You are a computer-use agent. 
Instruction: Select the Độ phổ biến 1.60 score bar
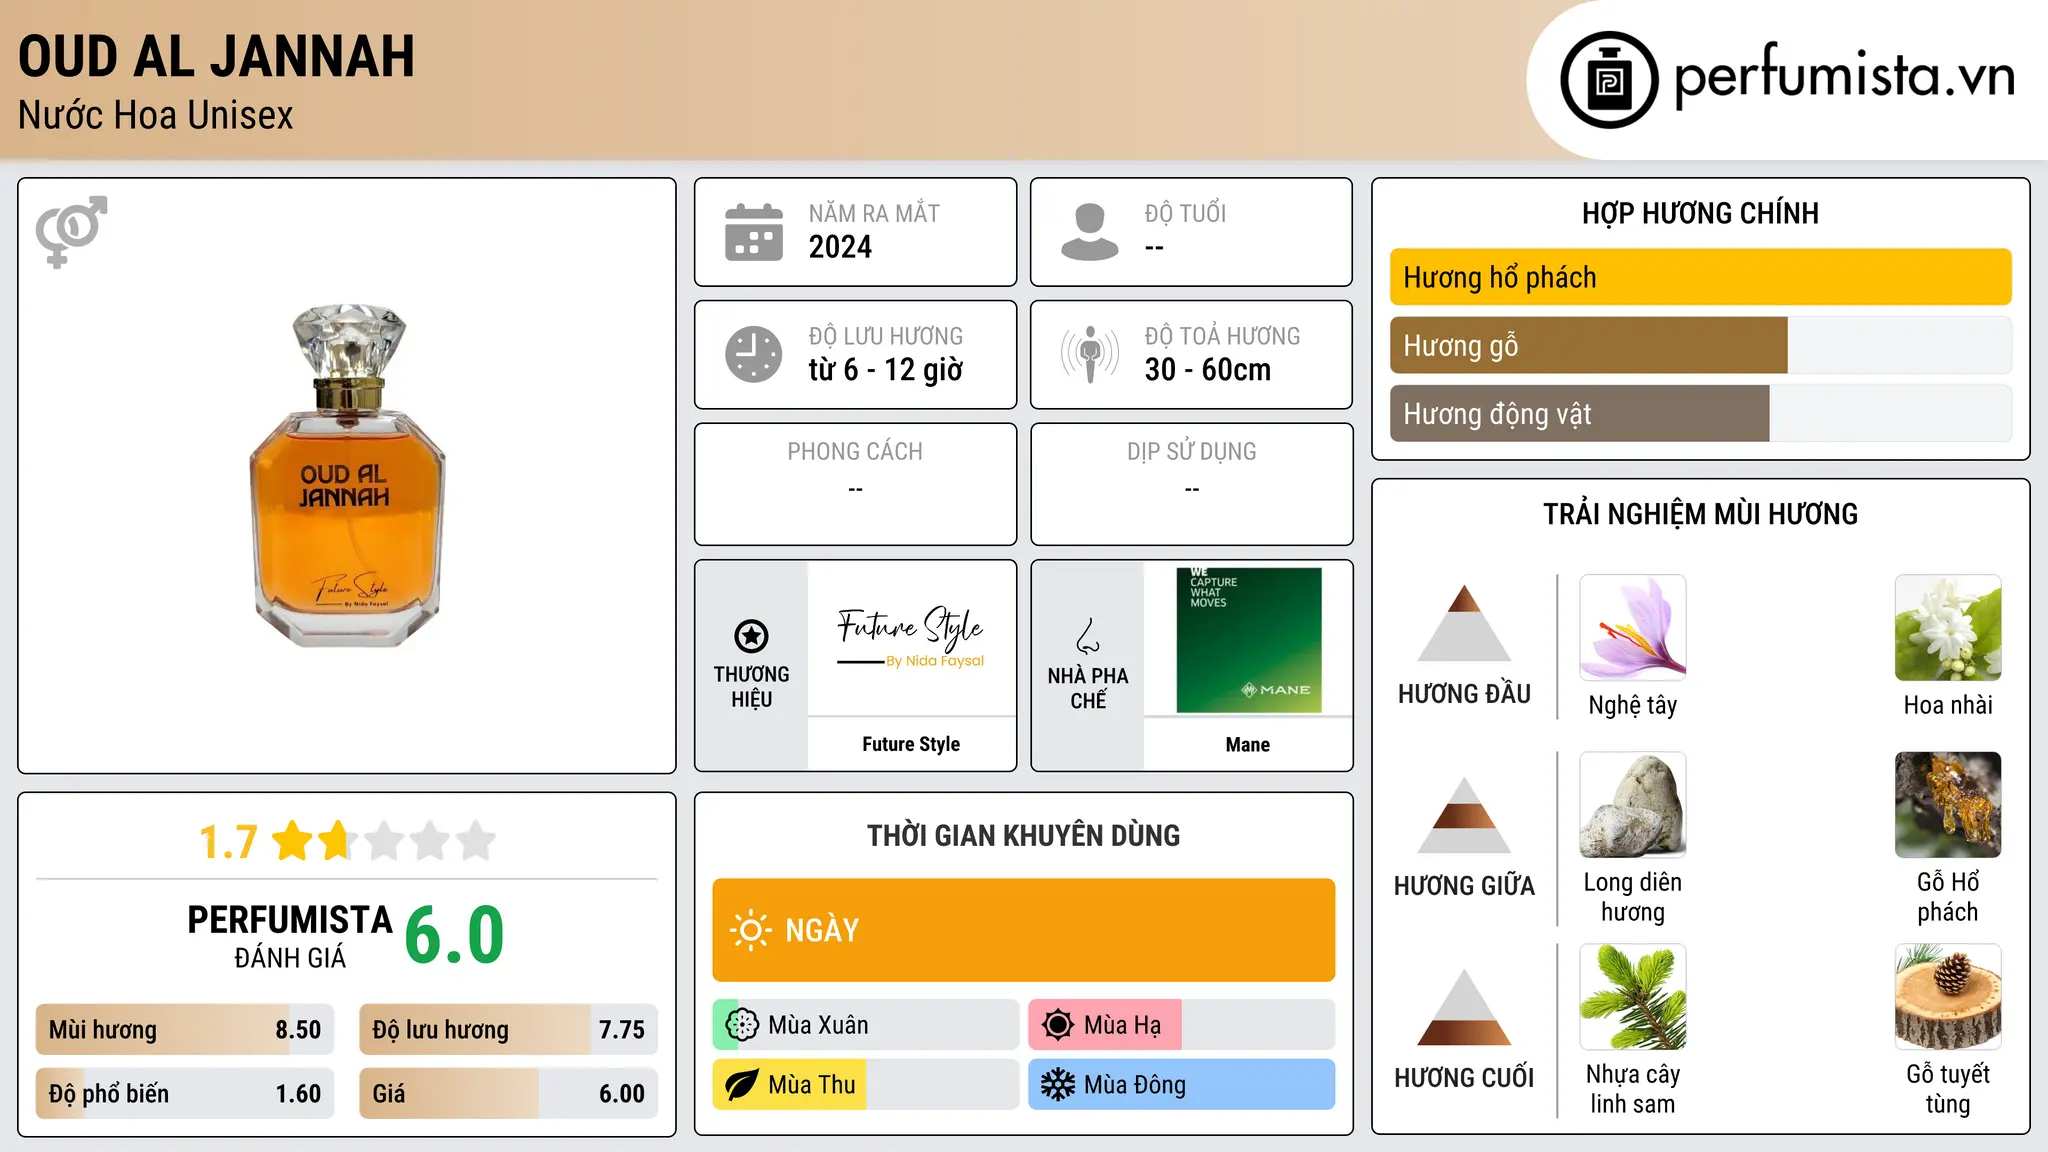point(185,1093)
